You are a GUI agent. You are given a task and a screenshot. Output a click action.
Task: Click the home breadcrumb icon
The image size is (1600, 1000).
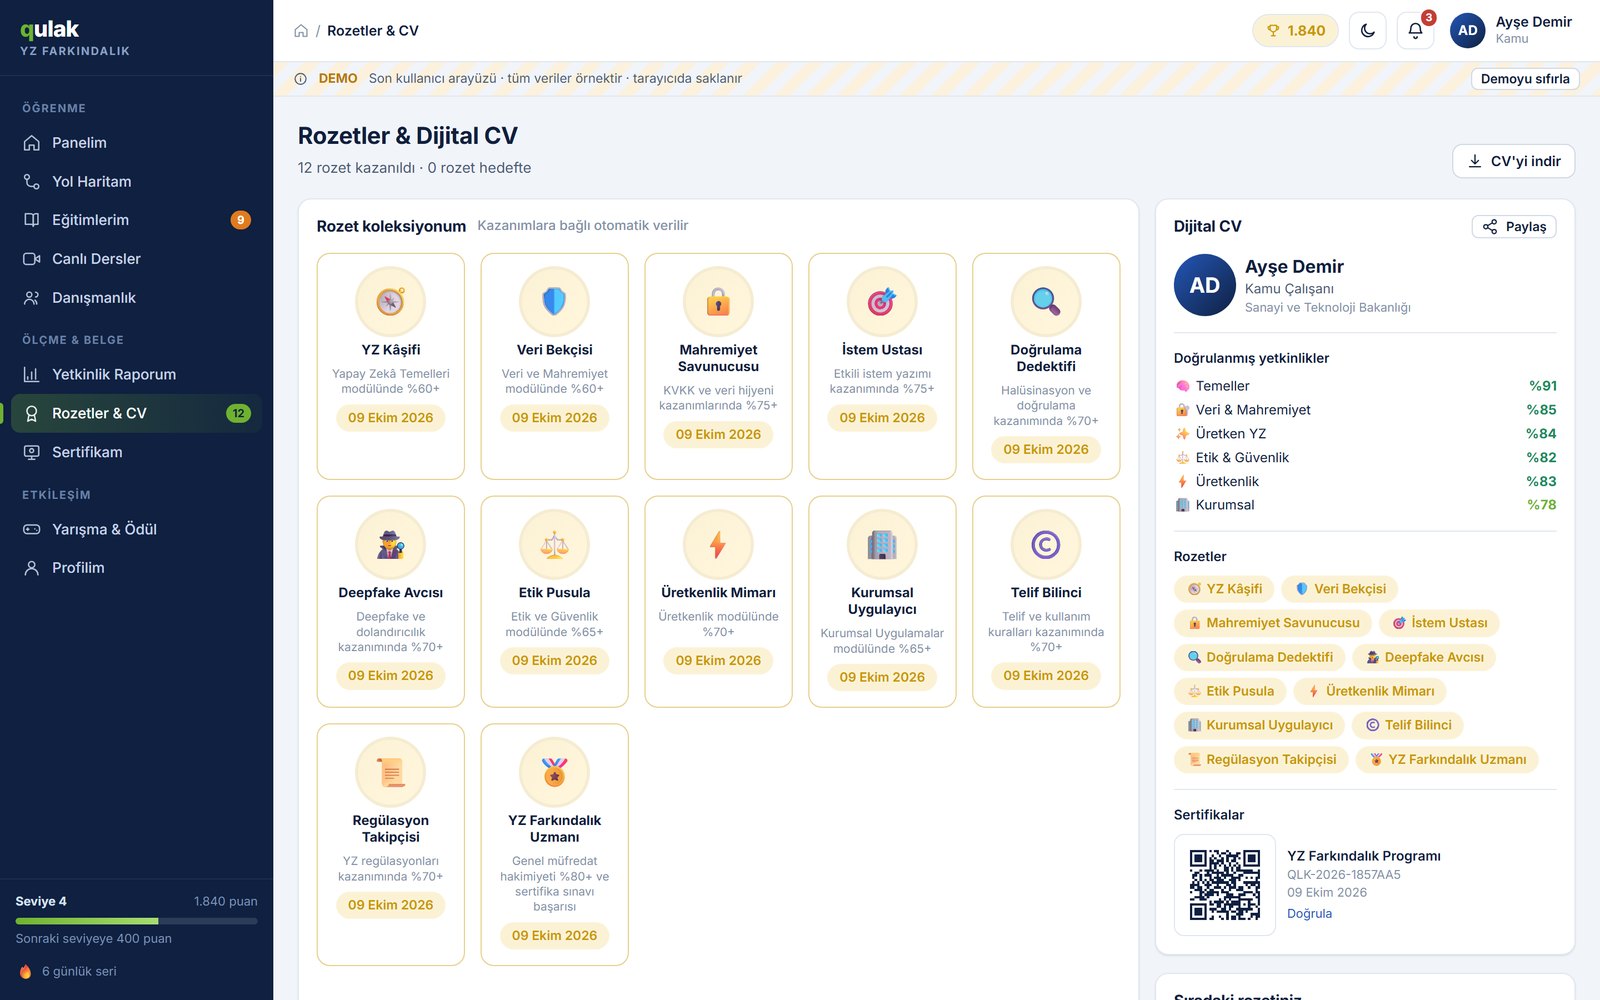click(301, 31)
